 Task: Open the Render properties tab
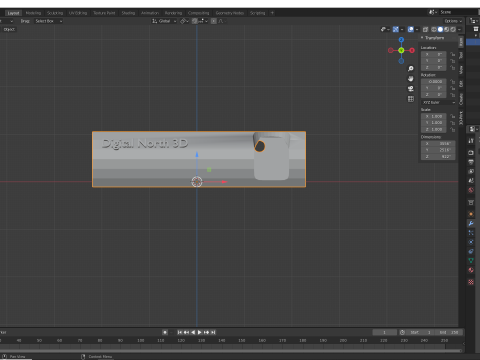point(471,153)
